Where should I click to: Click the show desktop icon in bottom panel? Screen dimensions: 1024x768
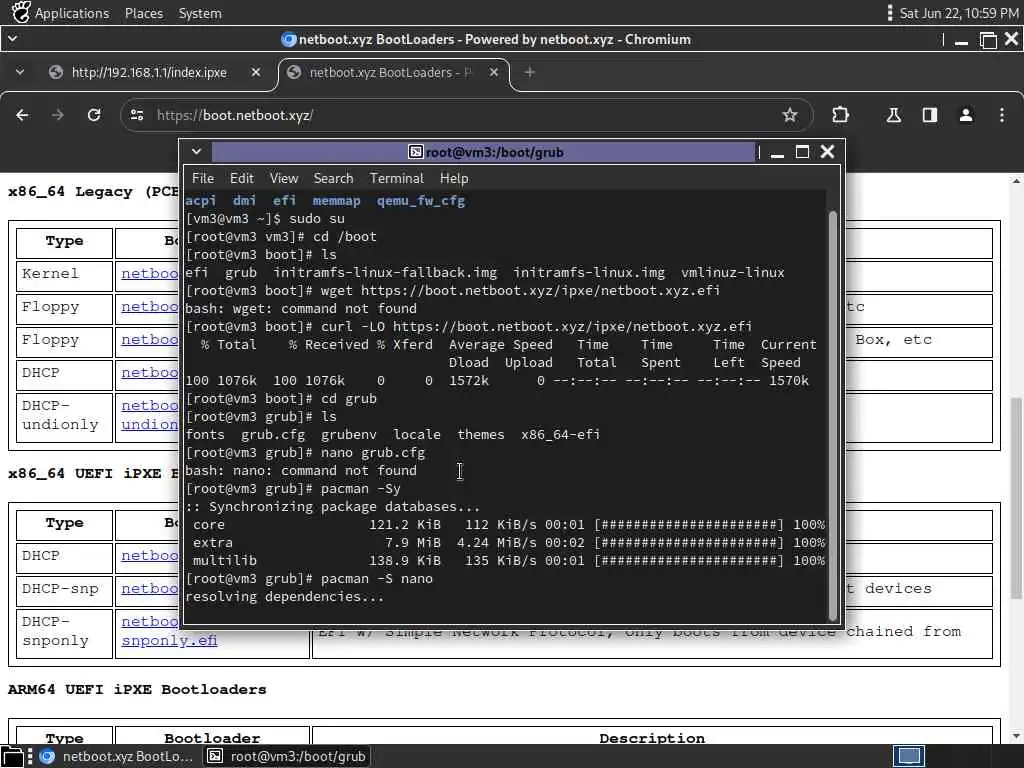(x=12, y=756)
